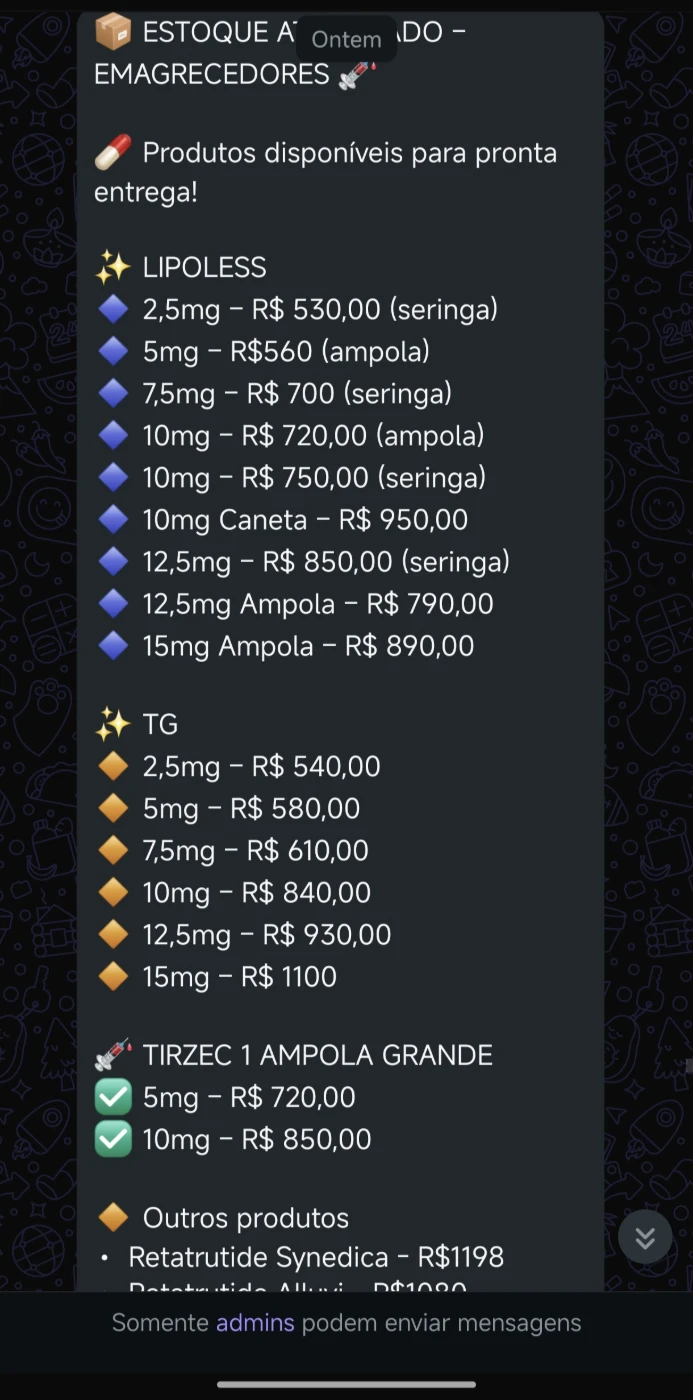693x1400 pixels.
Task: Tap the sparkles emoji next to TG
Action: (x=113, y=725)
